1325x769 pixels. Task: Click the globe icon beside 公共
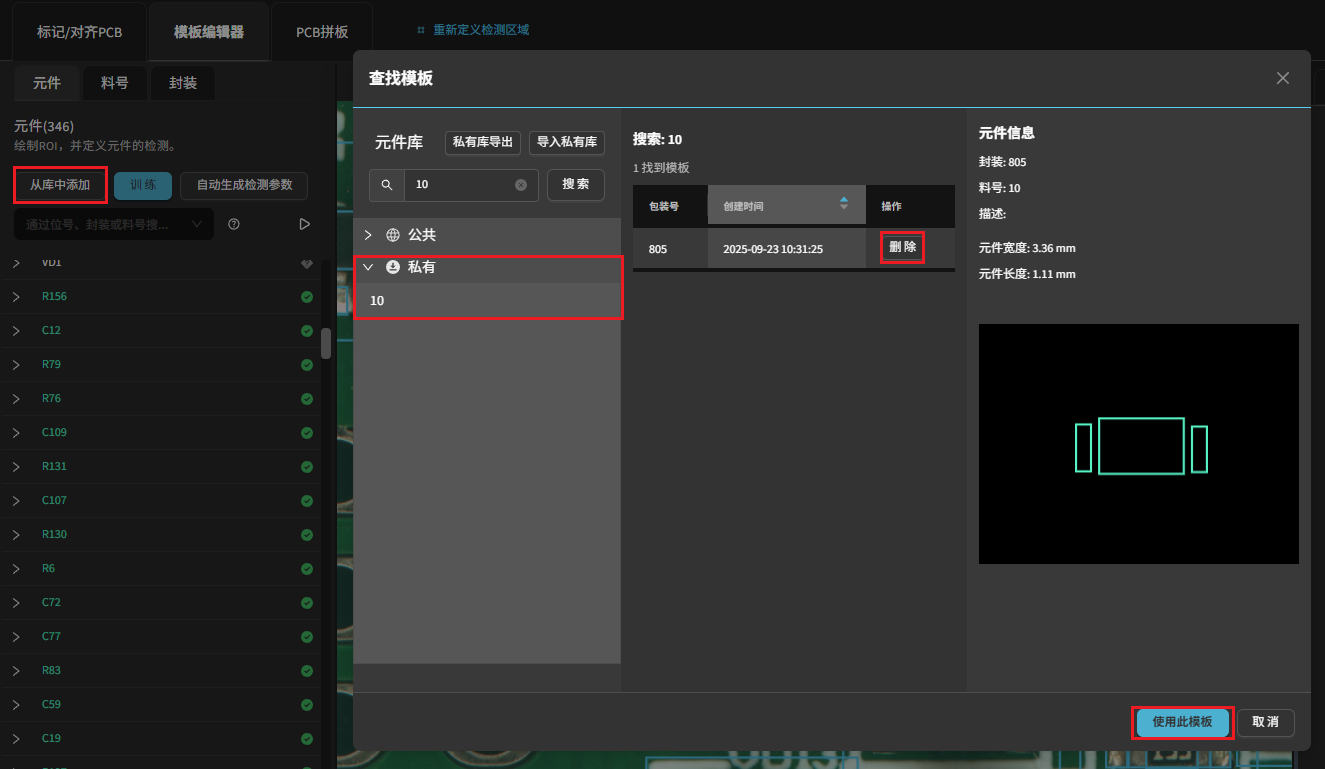click(393, 235)
